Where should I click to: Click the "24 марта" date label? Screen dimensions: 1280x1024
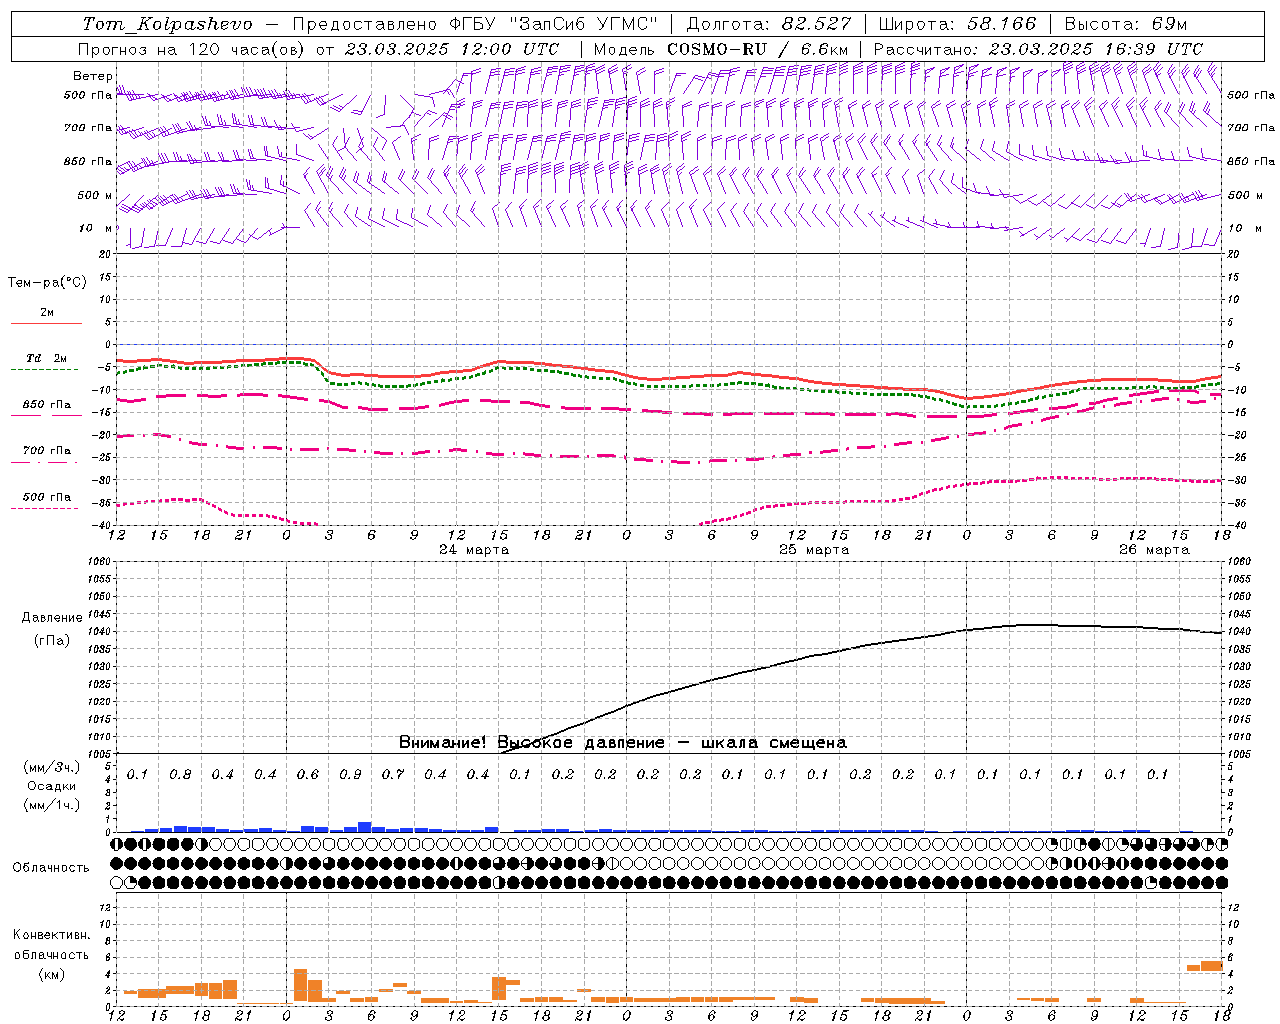point(474,550)
